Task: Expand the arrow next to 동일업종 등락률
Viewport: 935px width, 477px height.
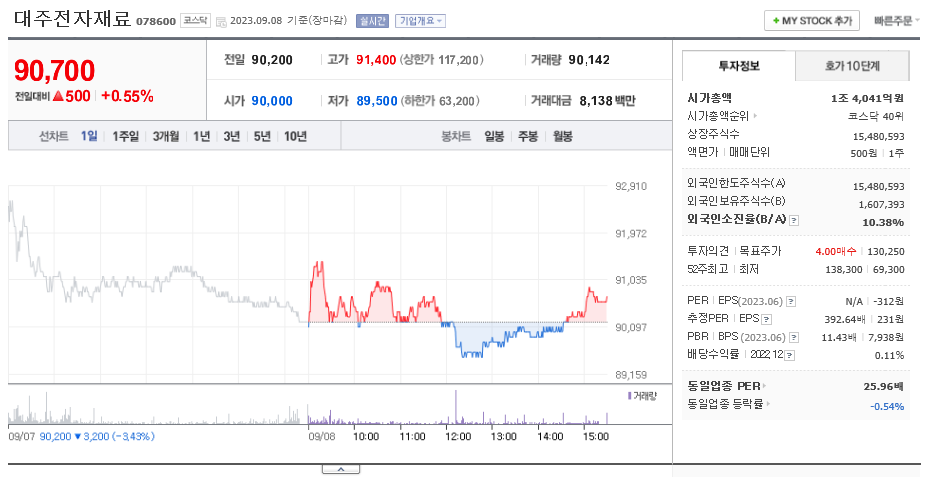Action: (x=767, y=404)
